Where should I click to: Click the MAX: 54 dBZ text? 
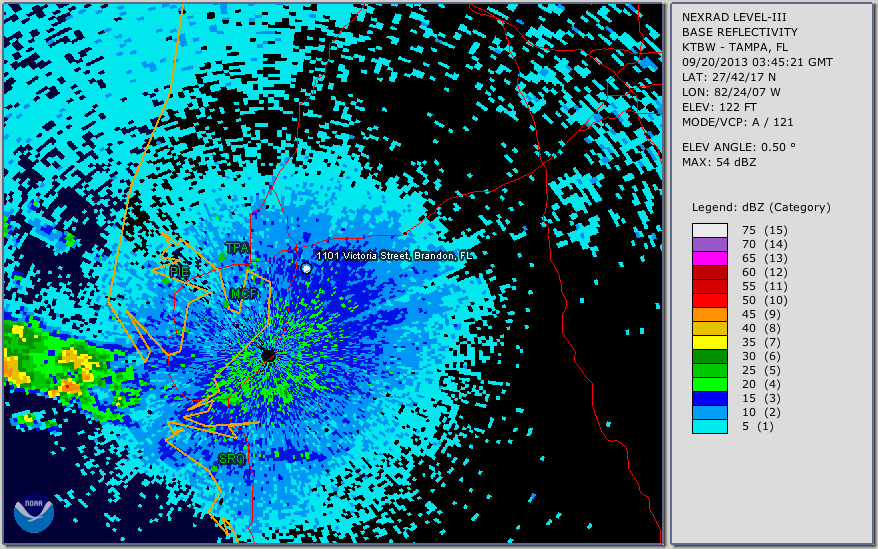(x=718, y=162)
